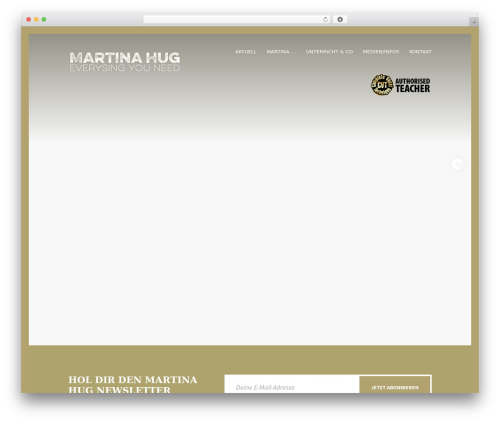Open the Kontakt menu item

(x=420, y=52)
